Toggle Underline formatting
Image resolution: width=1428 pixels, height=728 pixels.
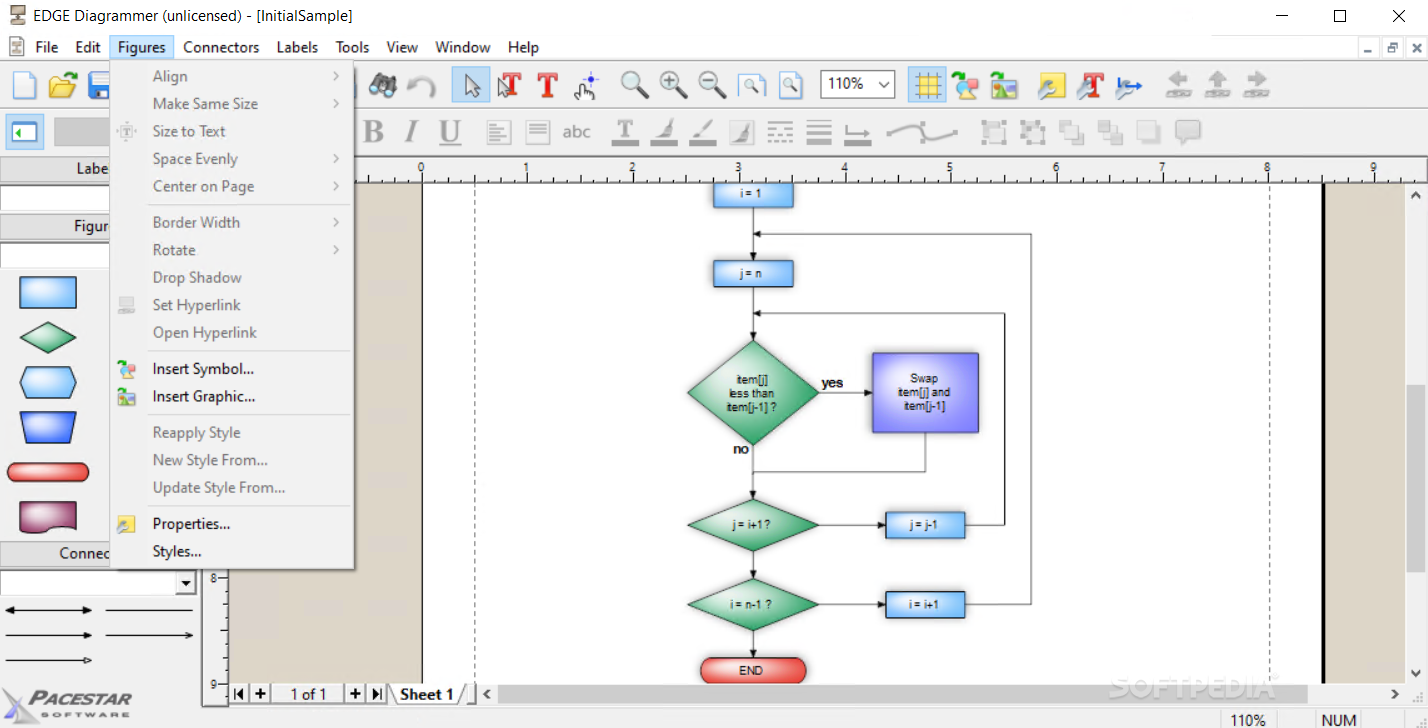pyautogui.click(x=450, y=132)
